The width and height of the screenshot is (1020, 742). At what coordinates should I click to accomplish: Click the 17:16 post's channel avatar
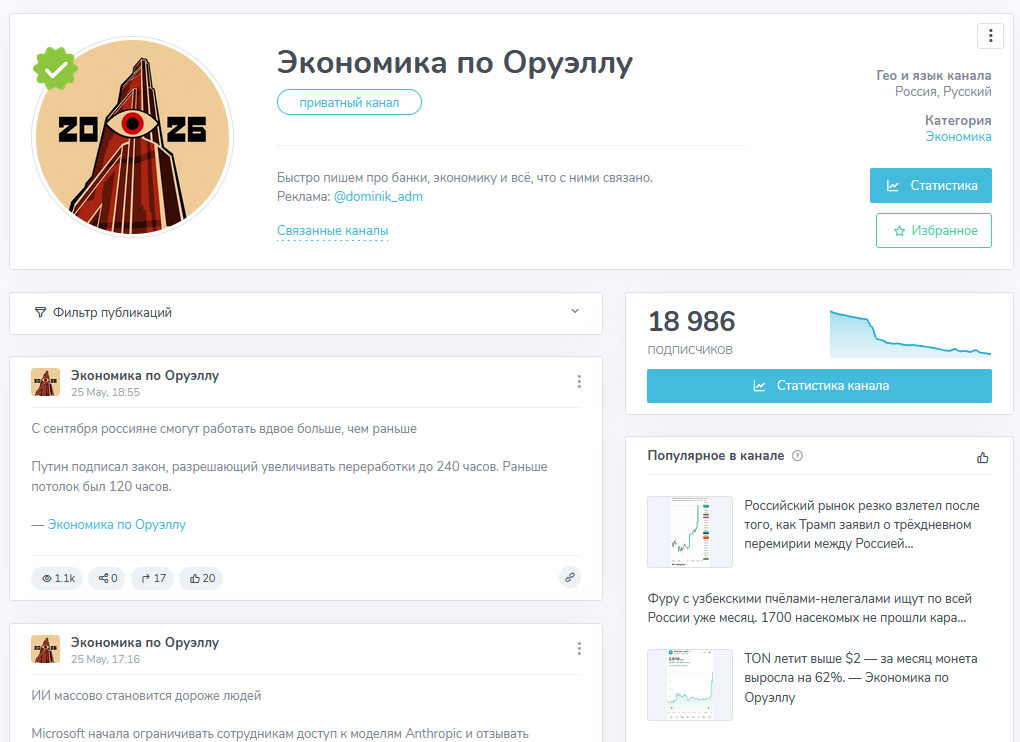coord(46,649)
